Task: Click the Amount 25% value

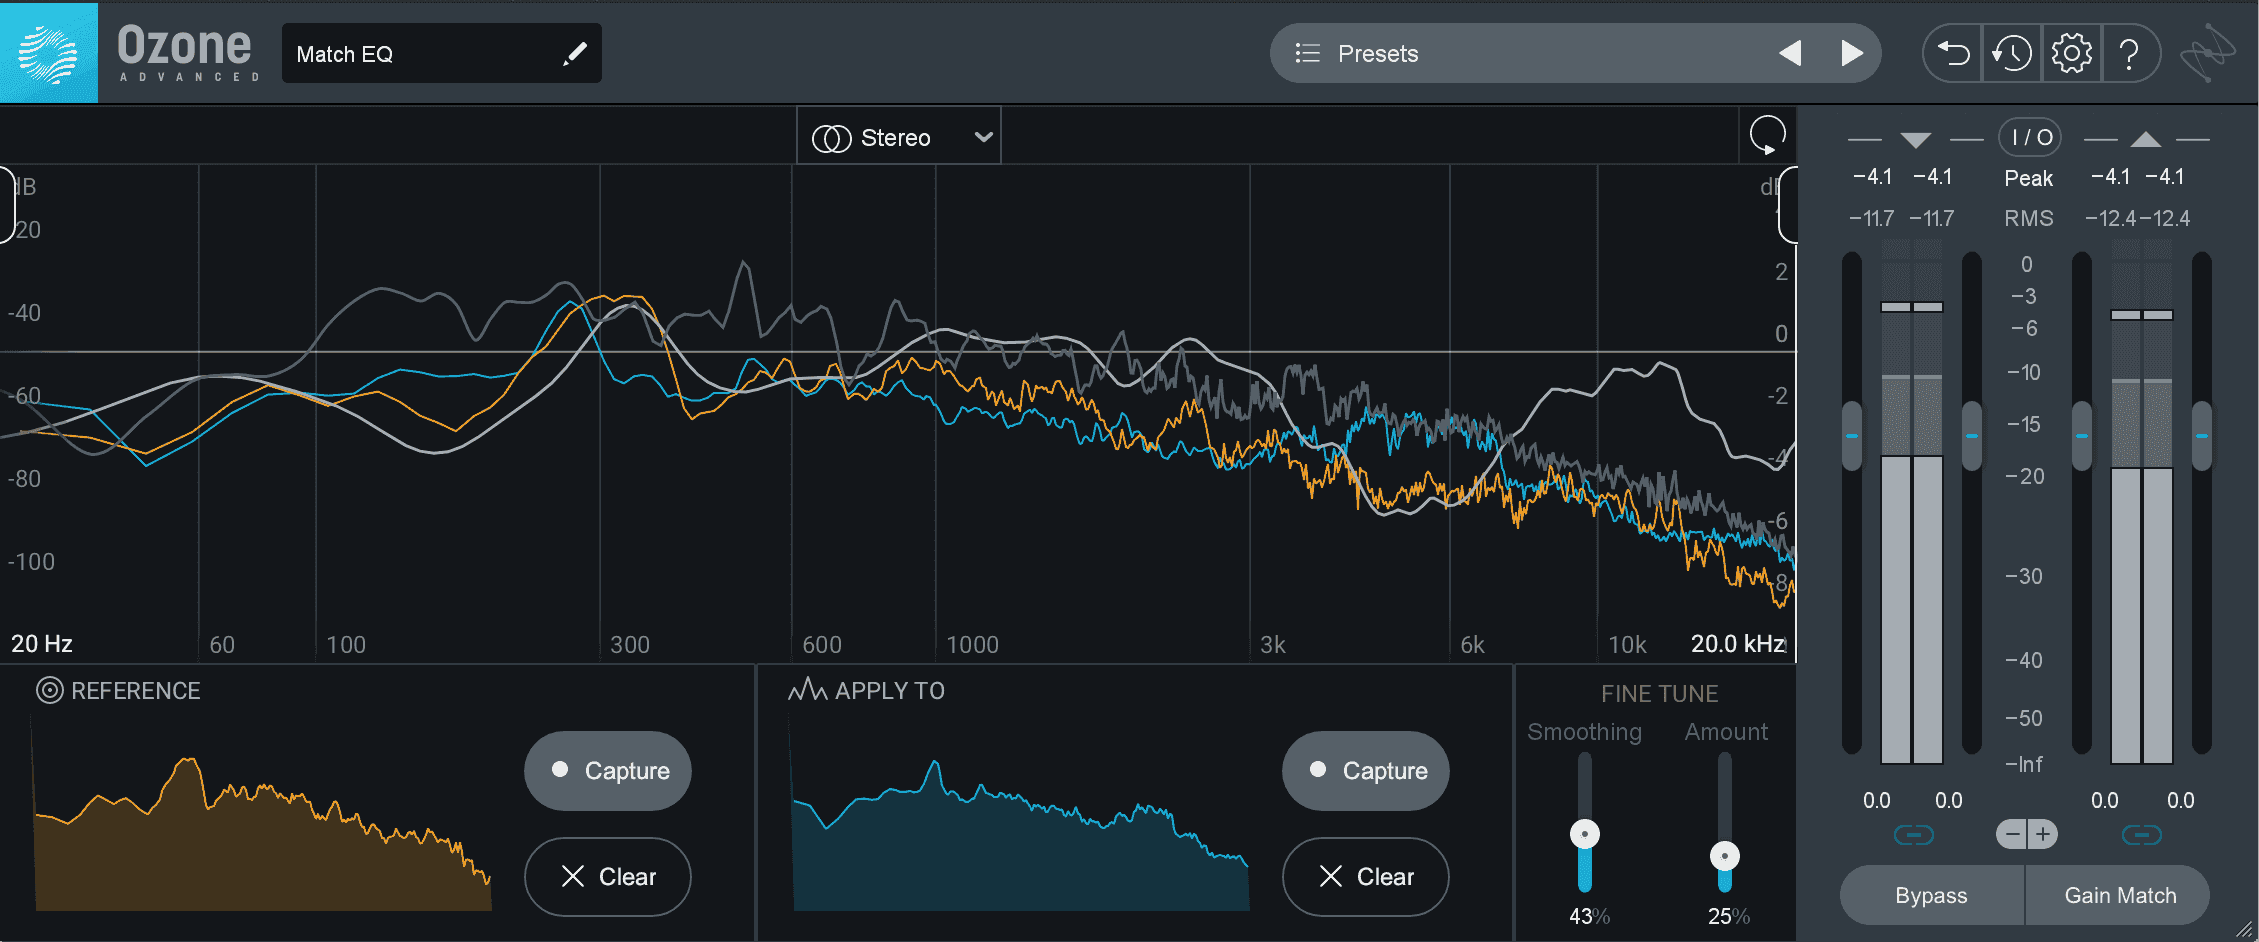Action: click(1728, 916)
